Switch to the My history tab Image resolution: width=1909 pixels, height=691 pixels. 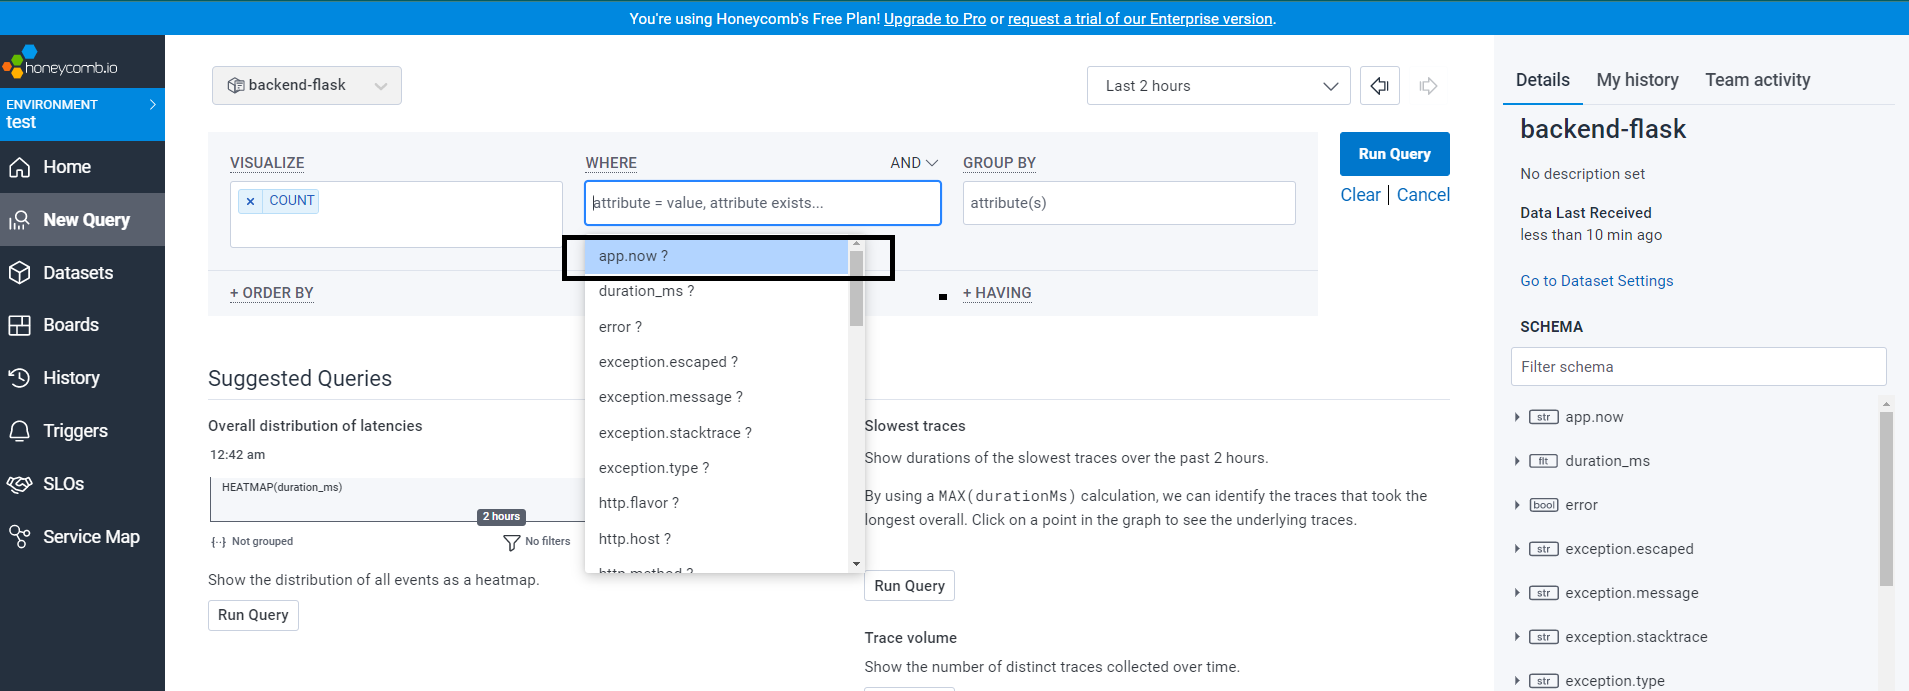(1637, 80)
